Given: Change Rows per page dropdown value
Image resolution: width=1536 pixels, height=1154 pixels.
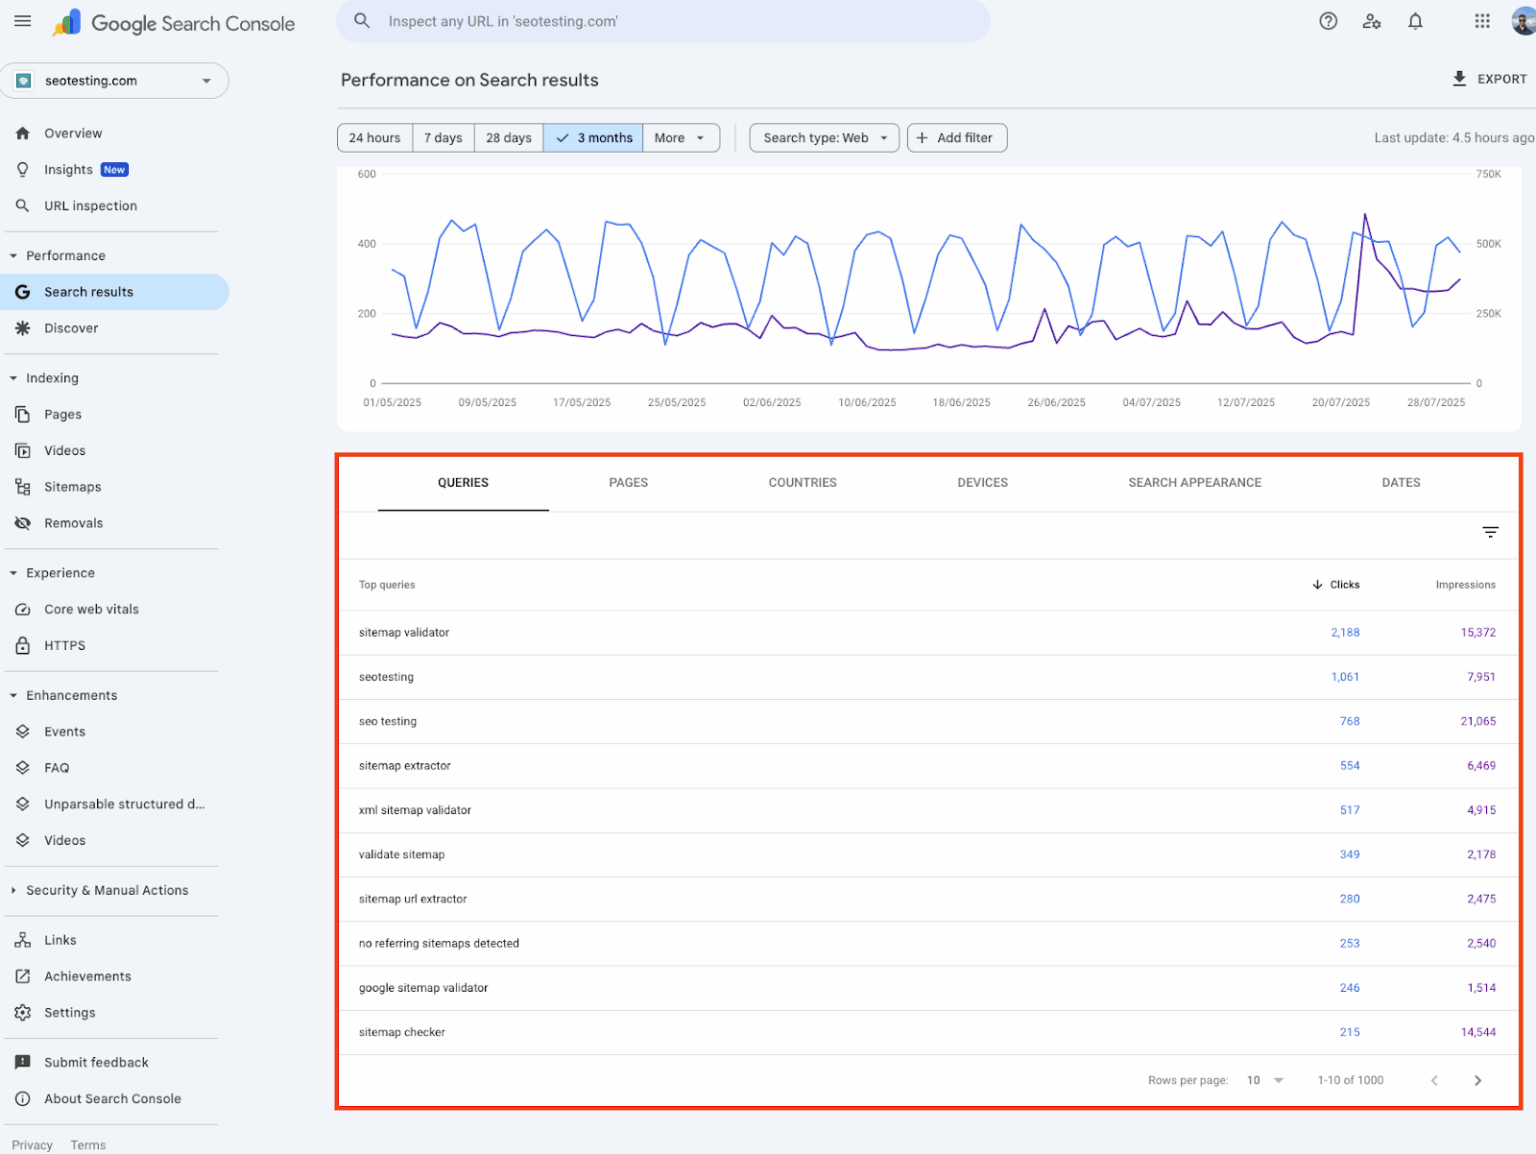Looking at the screenshot, I should (1264, 1080).
